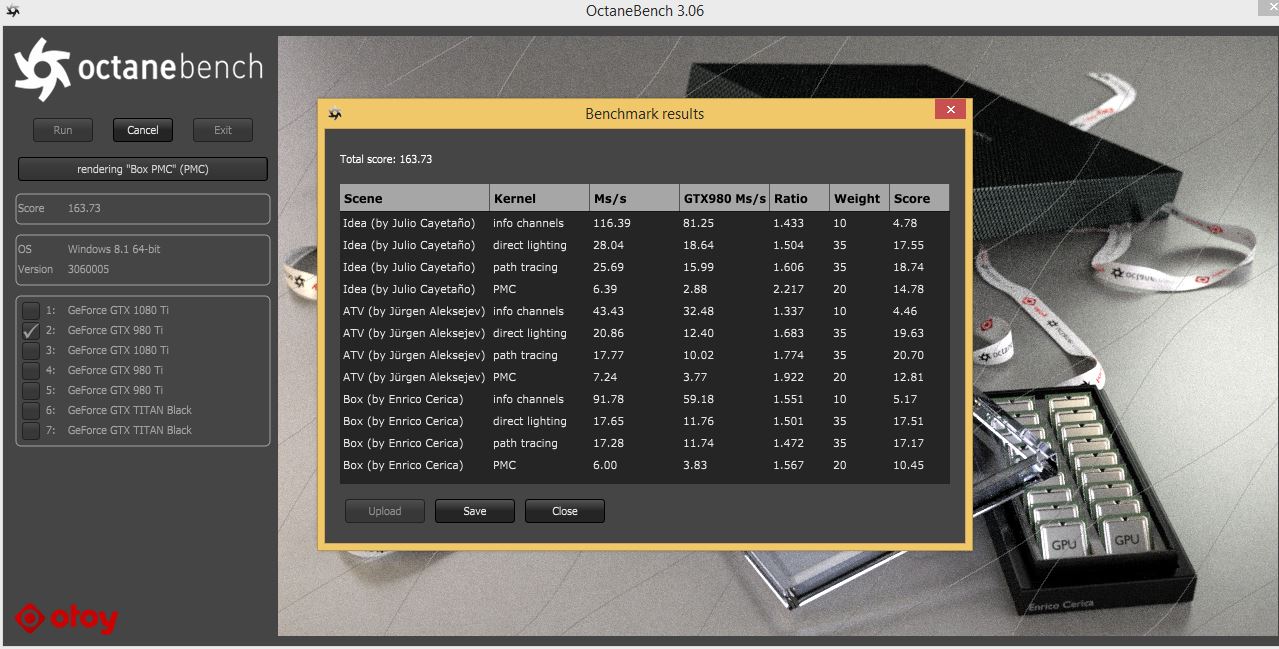Viewport: 1279px width, 649px height.
Task: Enable GPU 6 GeForce GTX TITAN Black checkbox
Action: [x=31, y=410]
